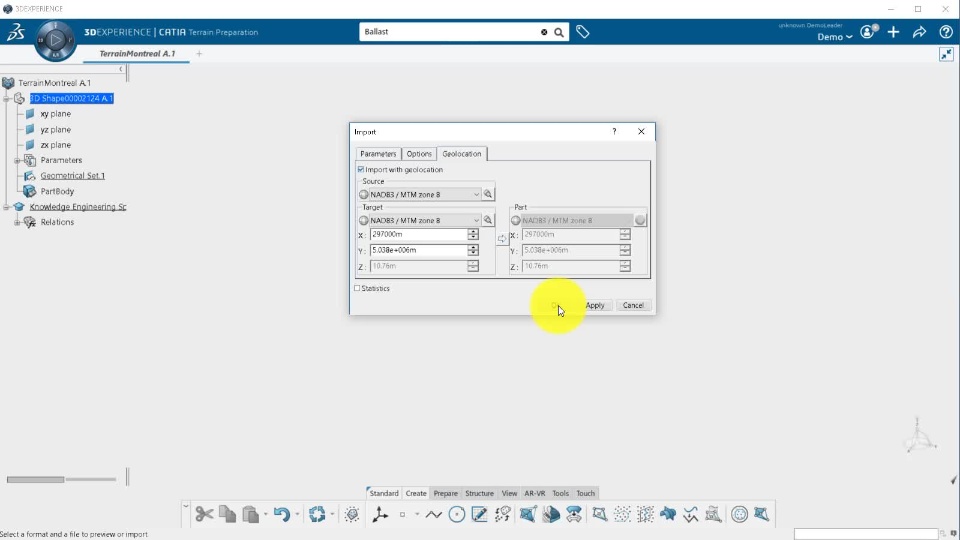Click the plus add icon in header
This screenshot has height=540, width=960.
pyautogui.click(x=893, y=32)
